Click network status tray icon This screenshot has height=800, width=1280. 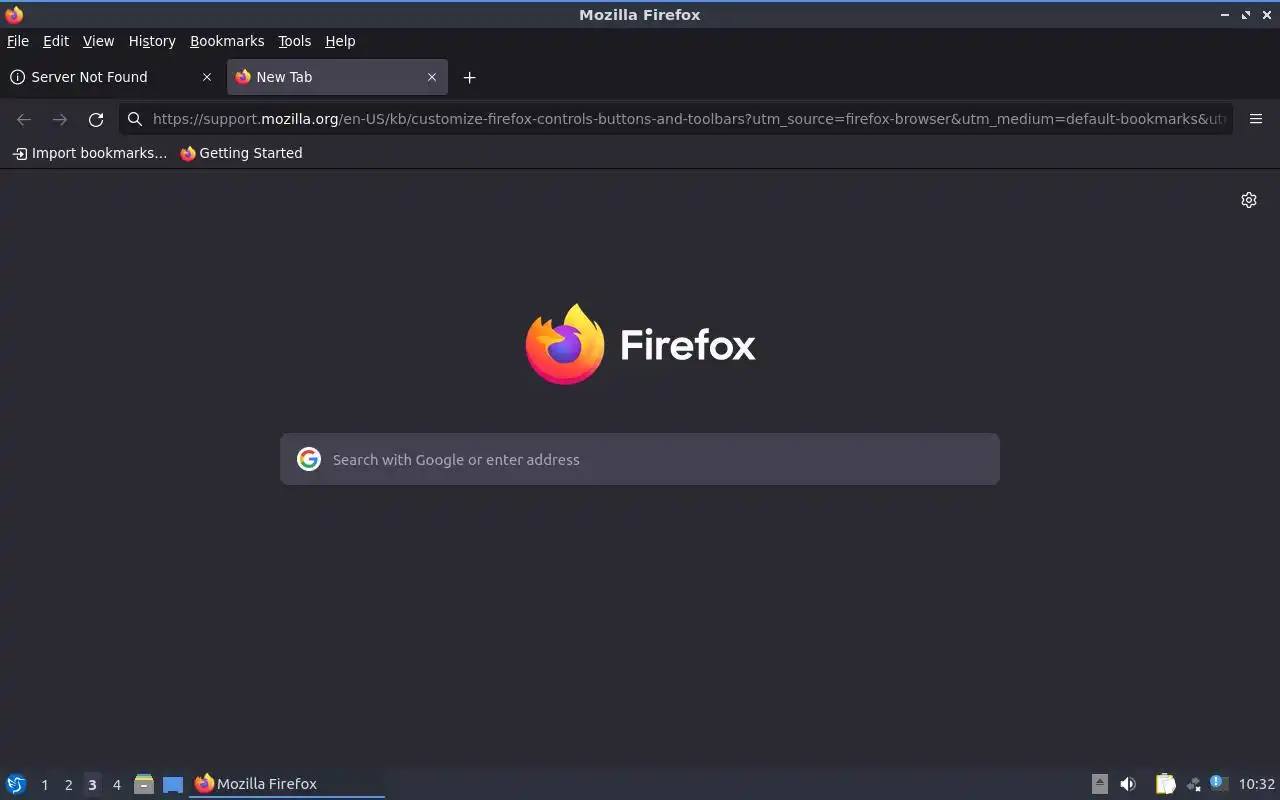pos(1193,784)
